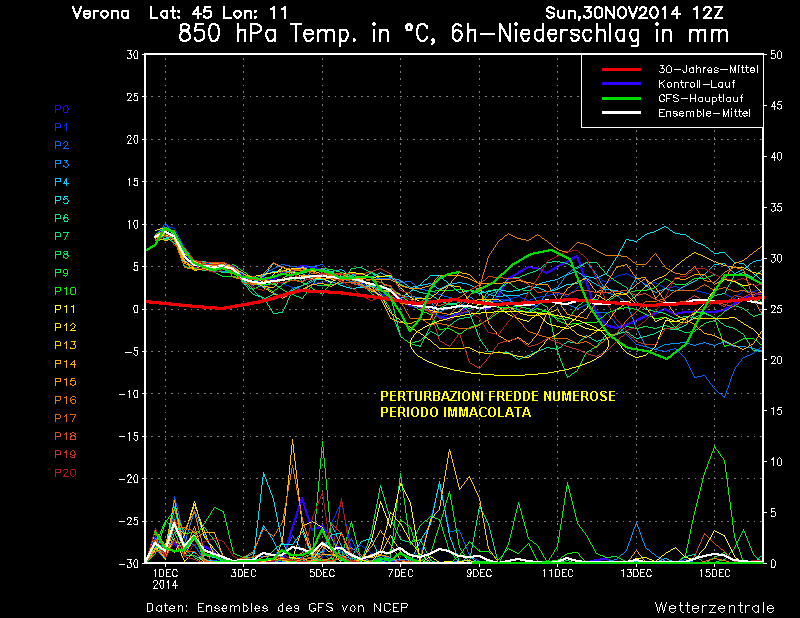Screen dimensions: 800x618
Task: Click the "Verona" location name
Action: pos(101,13)
